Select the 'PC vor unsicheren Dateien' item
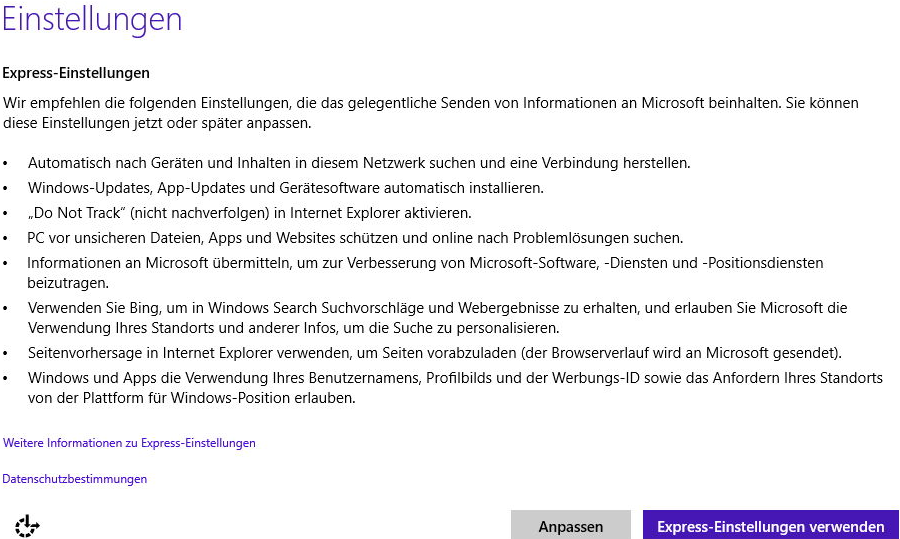The height and width of the screenshot is (539, 900). pyautogui.click(x=355, y=238)
